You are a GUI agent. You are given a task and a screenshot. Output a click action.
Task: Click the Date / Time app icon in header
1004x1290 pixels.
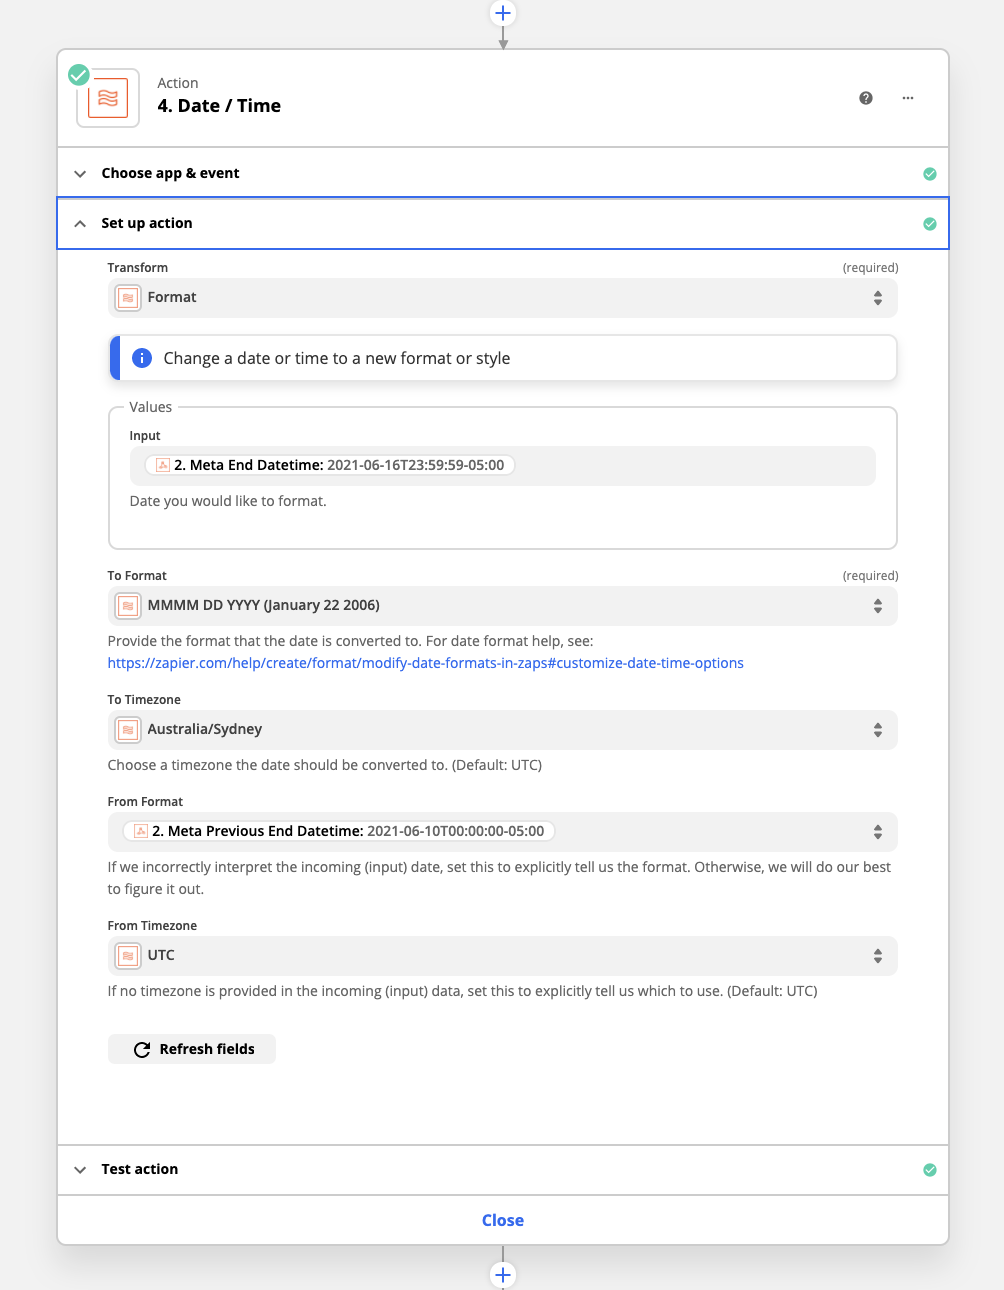click(x=108, y=98)
